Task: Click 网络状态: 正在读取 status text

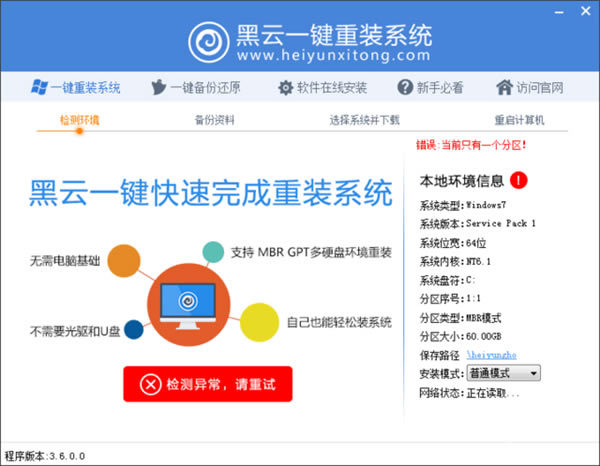Action: point(469,393)
